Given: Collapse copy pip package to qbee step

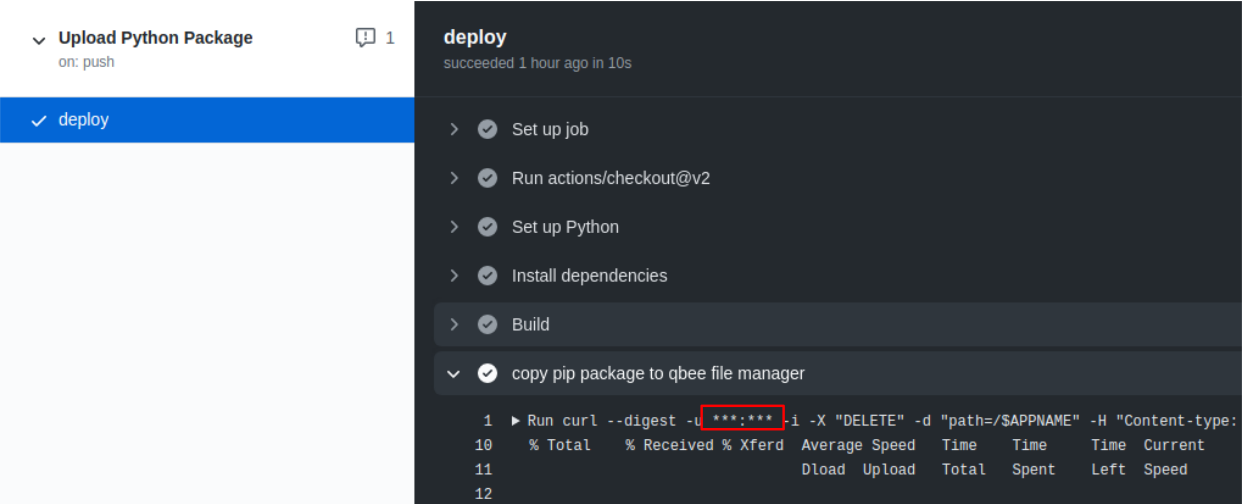Looking at the screenshot, I should pyautogui.click(x=454, y=373).
